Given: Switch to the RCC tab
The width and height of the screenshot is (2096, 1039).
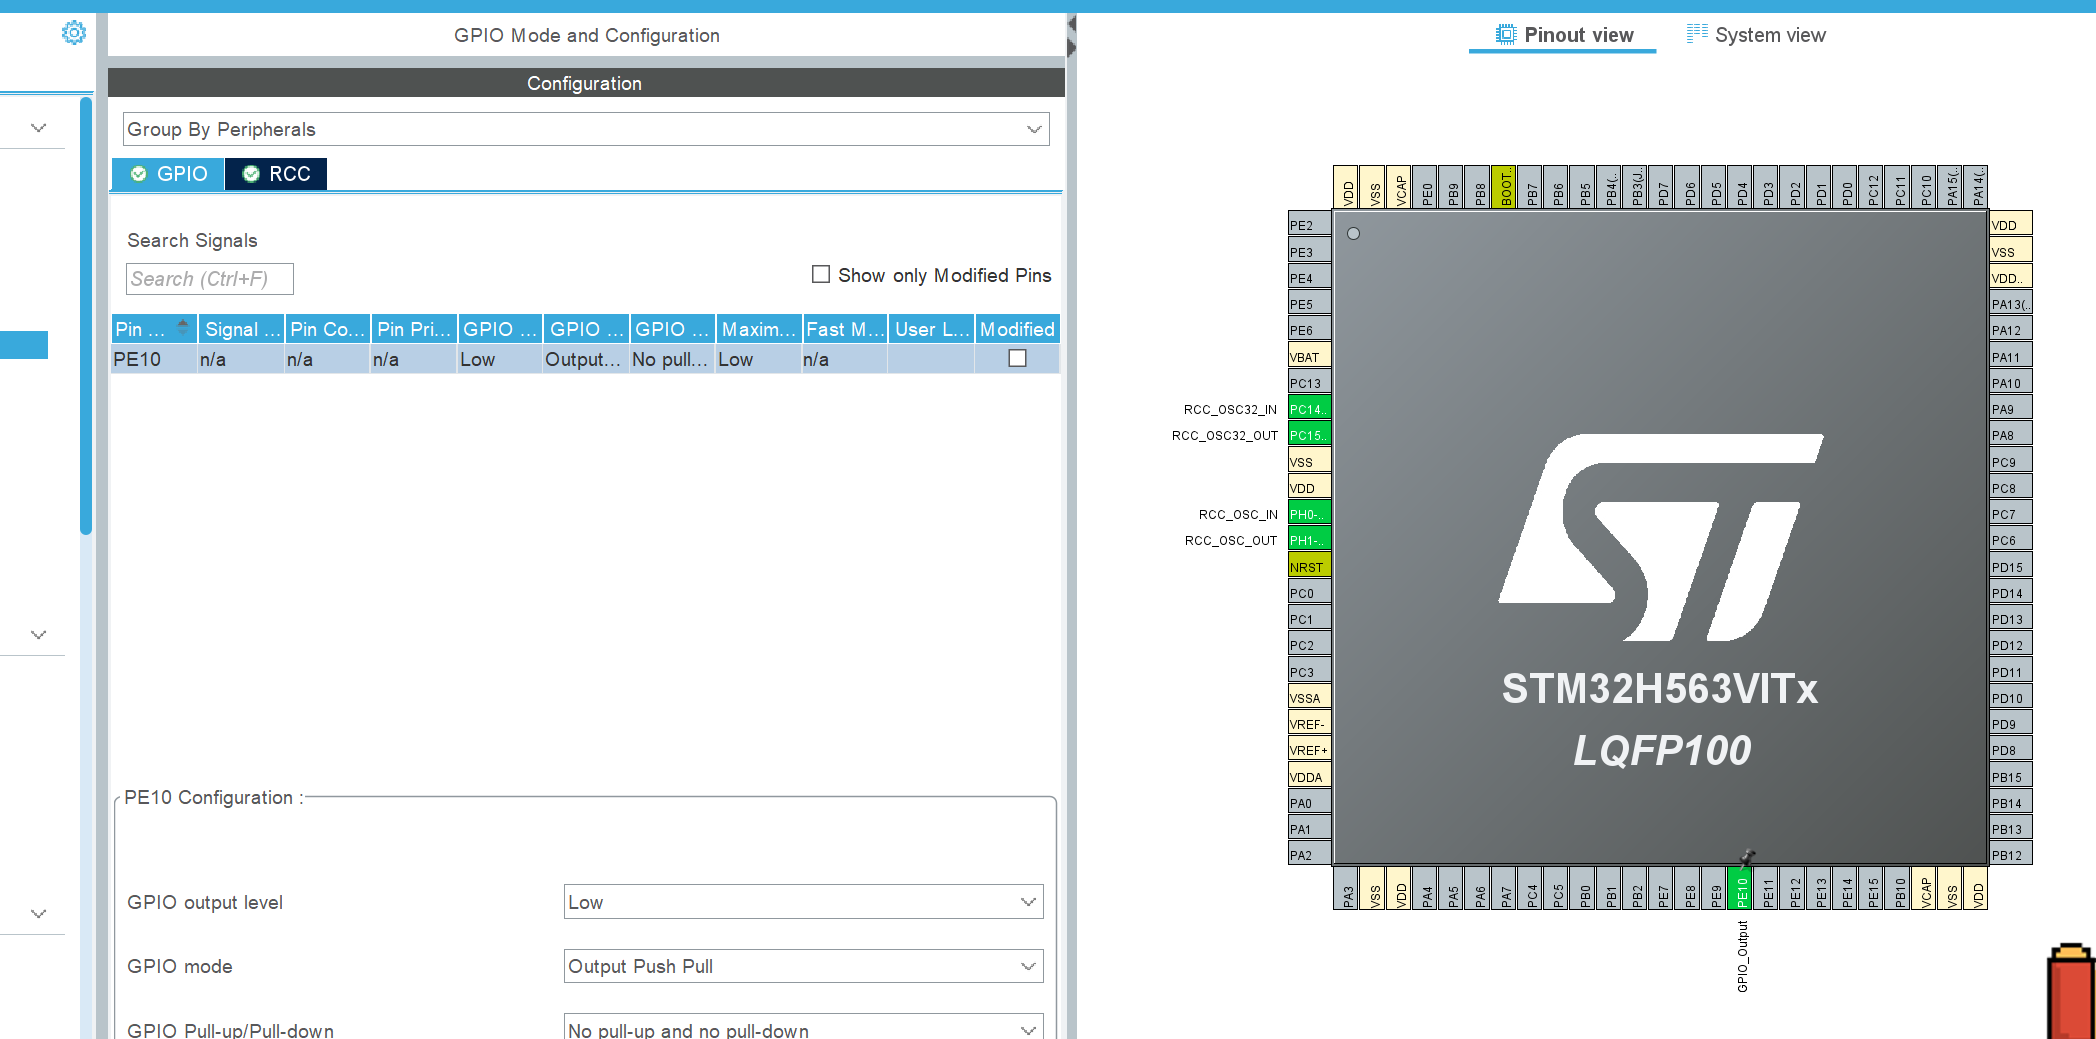Looking at the screenshot, I should [288, 173].
